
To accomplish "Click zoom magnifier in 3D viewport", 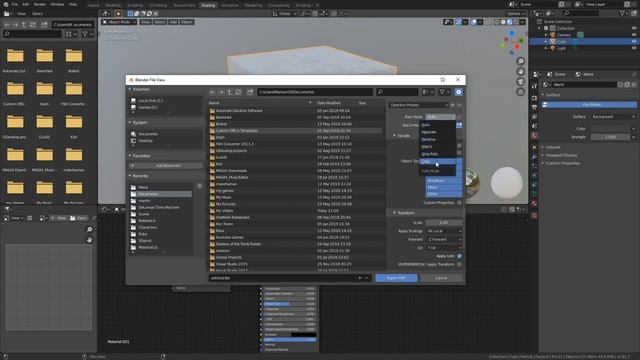I will tap(520, 61).
